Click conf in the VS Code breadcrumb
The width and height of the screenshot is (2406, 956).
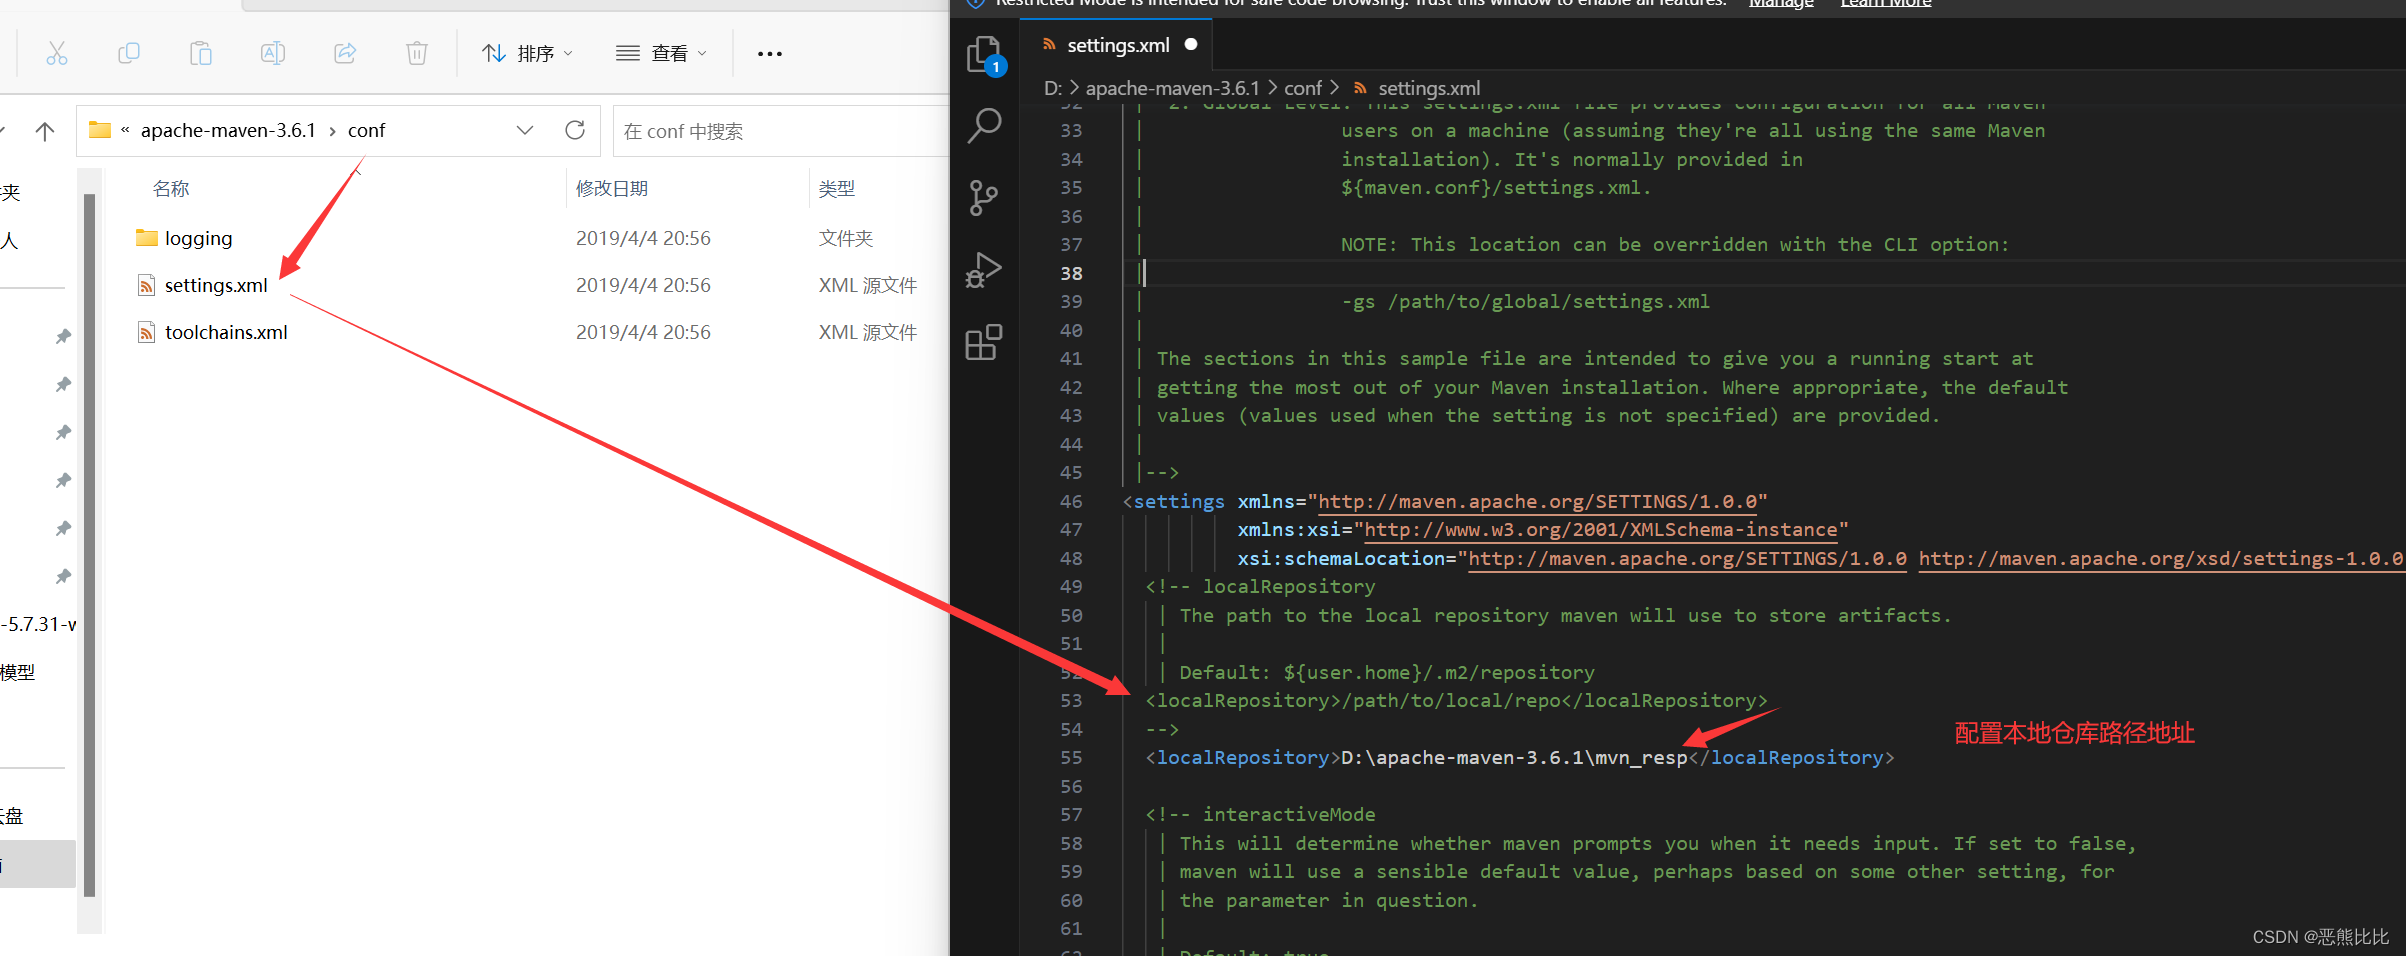[1303, 88]
